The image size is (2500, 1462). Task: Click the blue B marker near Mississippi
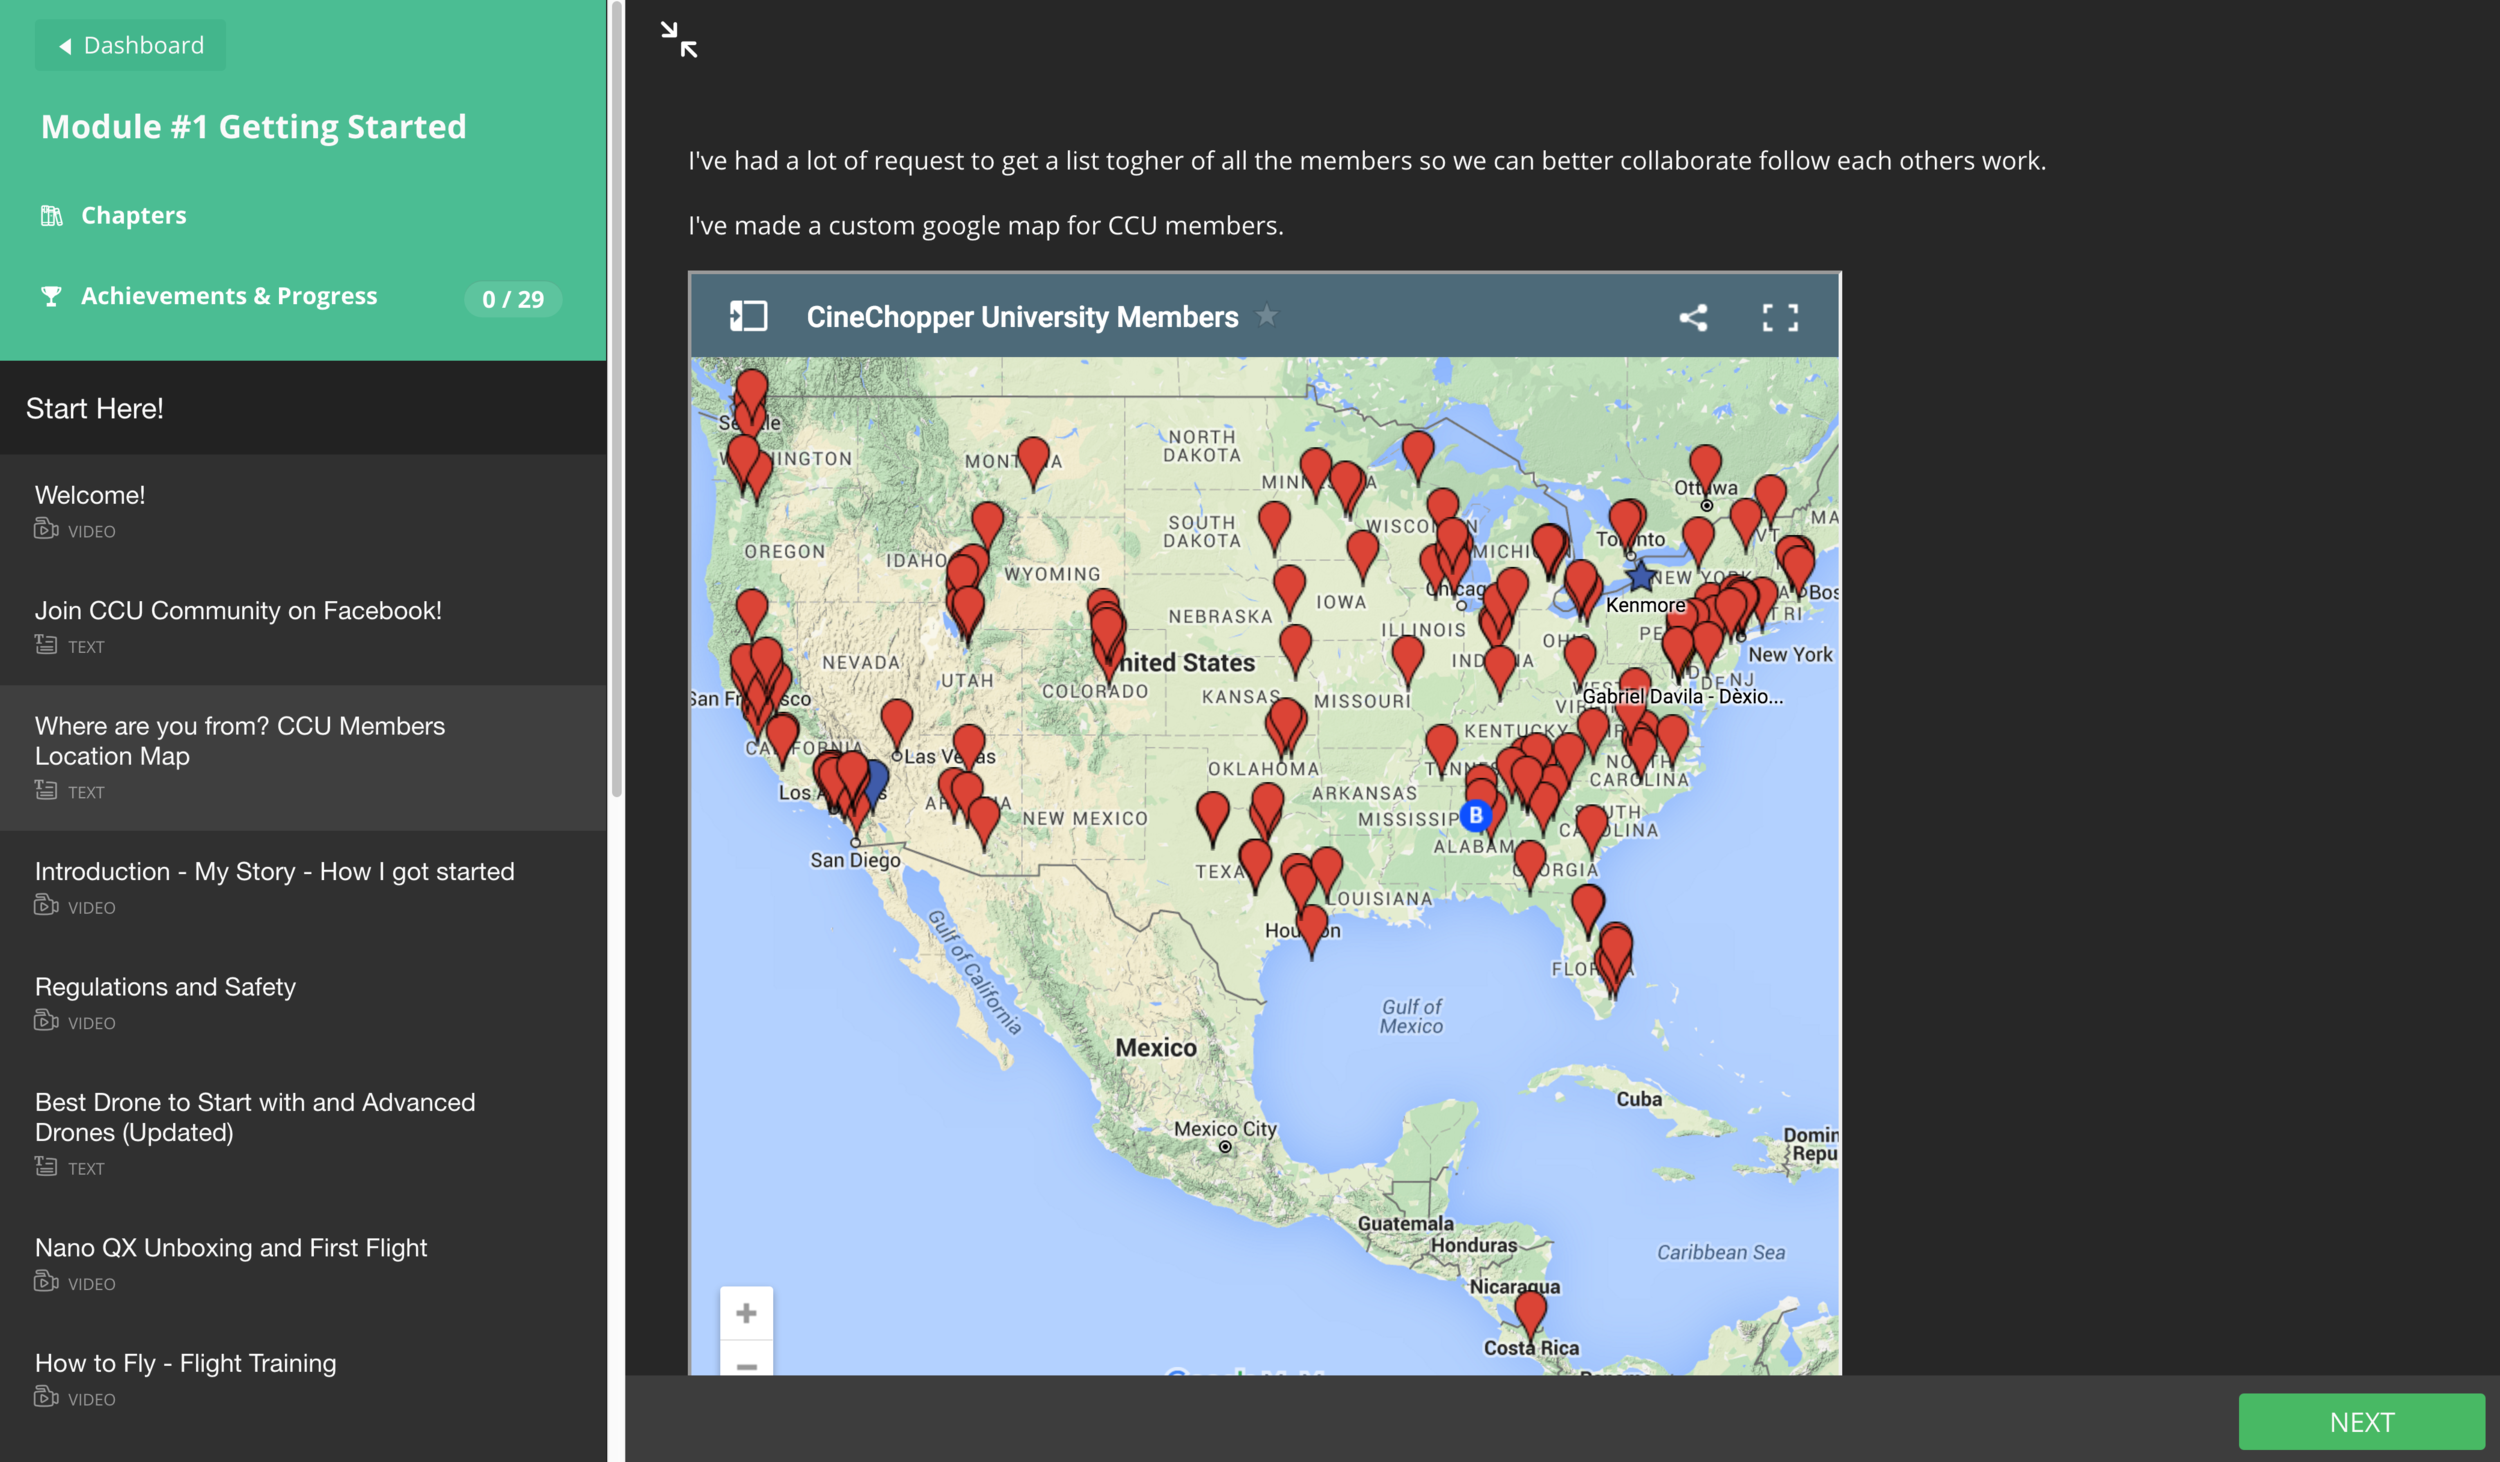1475,815
